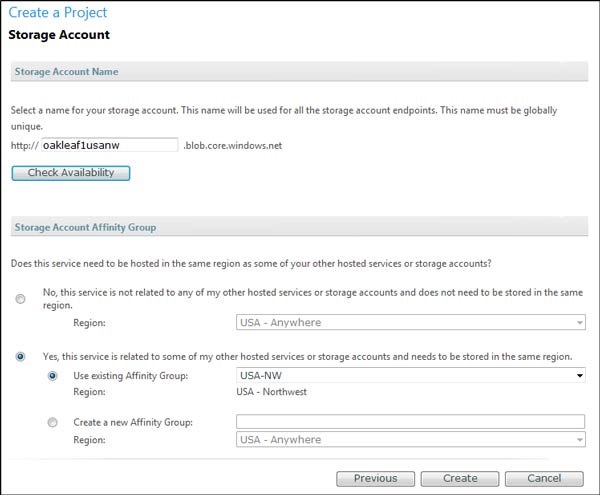Click the Cancel button

click(x=544, y=479)
